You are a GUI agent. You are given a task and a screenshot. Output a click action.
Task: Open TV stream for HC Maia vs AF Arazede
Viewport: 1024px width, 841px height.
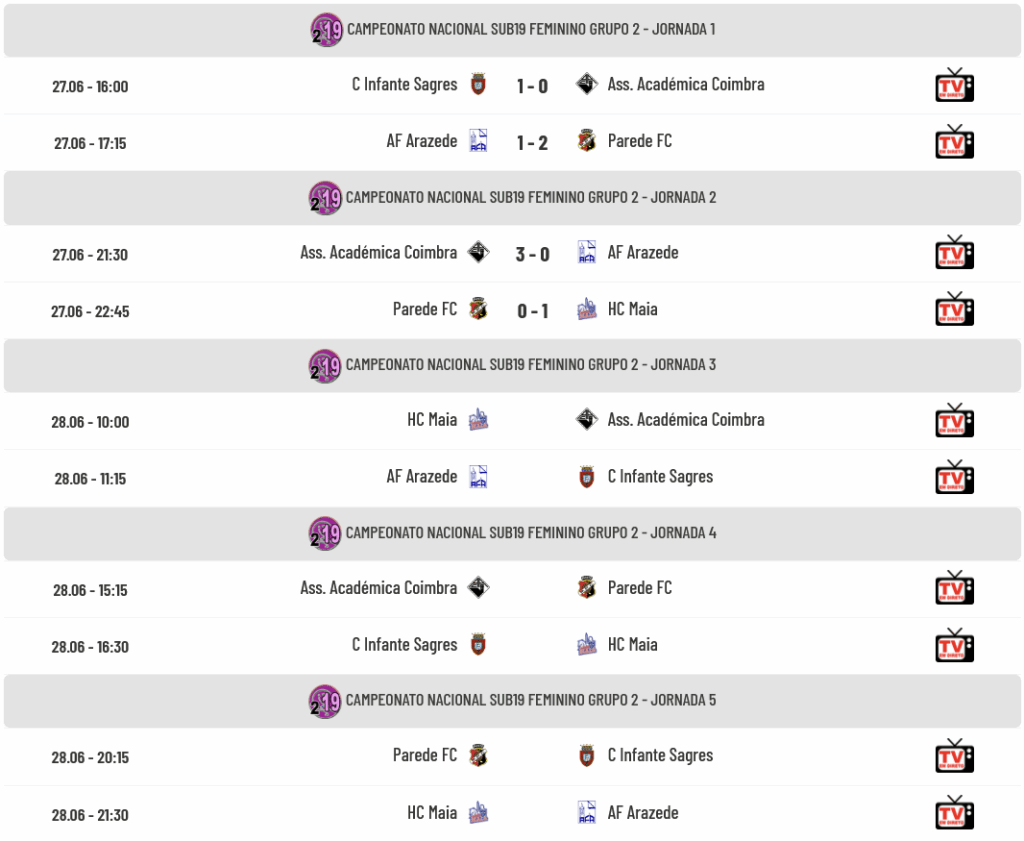[954, 813]
